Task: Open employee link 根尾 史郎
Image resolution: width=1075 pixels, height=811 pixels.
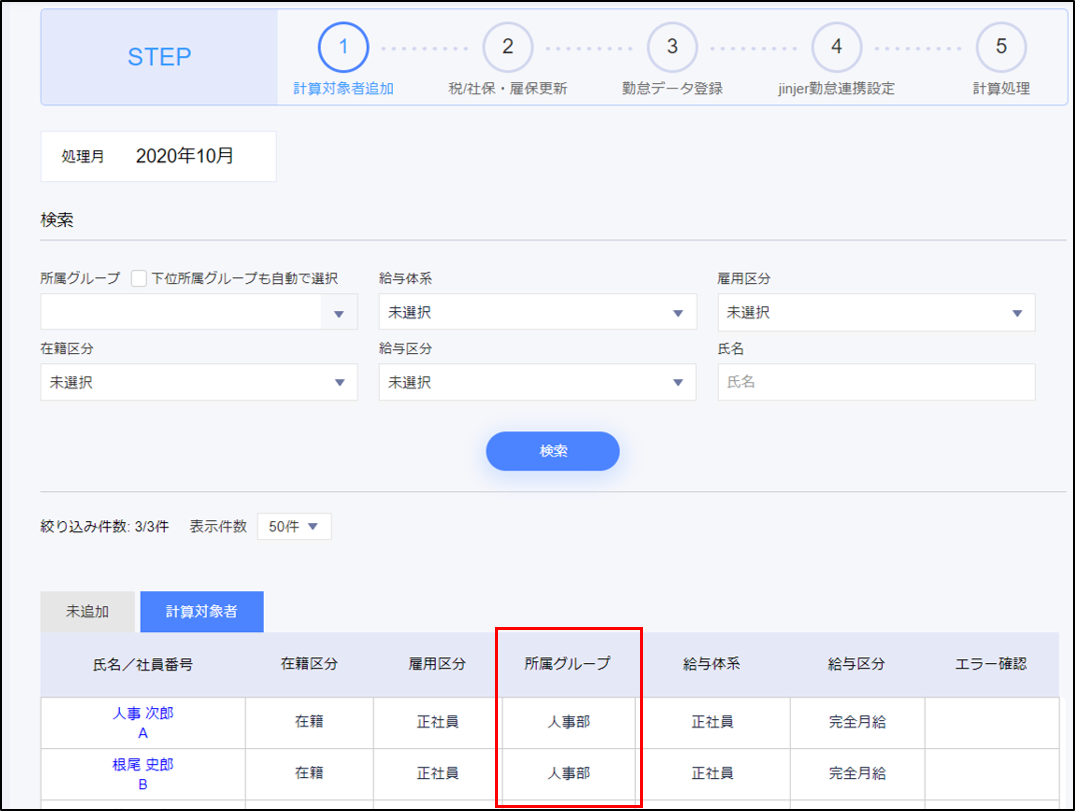Action: (143, 765)
